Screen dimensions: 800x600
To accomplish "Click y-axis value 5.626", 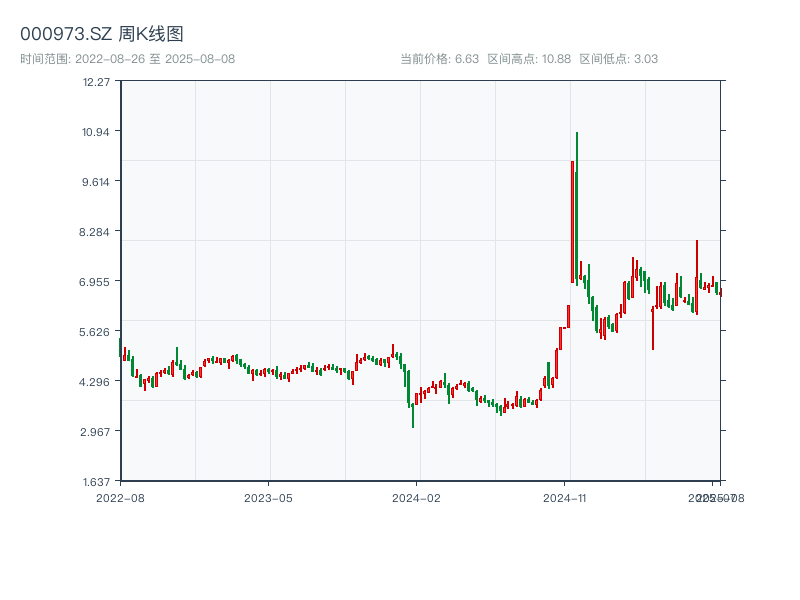I will tap(94, 332).
